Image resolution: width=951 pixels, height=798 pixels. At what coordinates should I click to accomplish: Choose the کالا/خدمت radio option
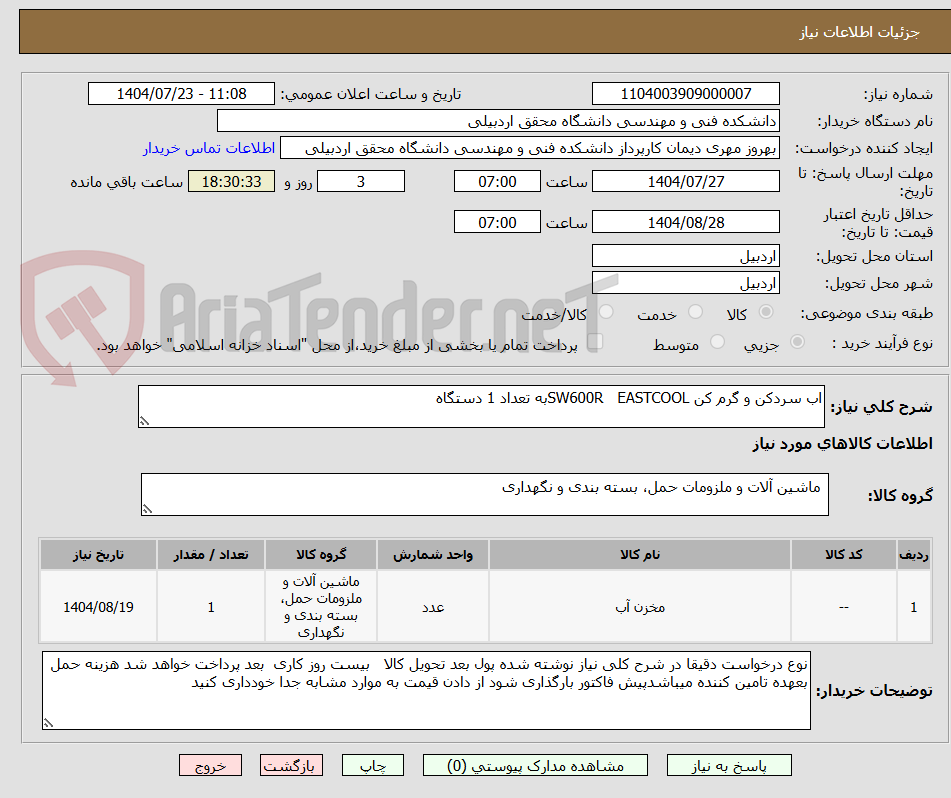pos(605,309)
